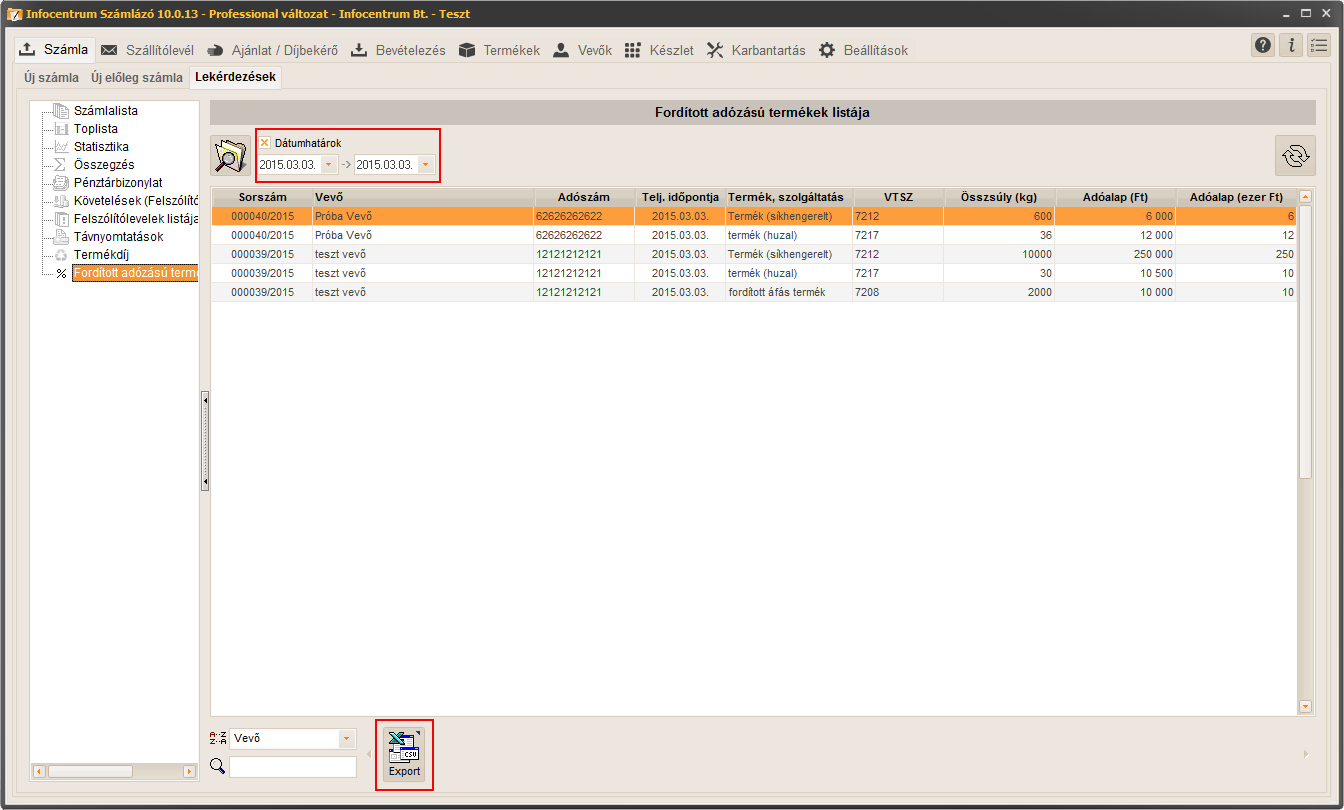Open the info 'i' icon

1291,45
